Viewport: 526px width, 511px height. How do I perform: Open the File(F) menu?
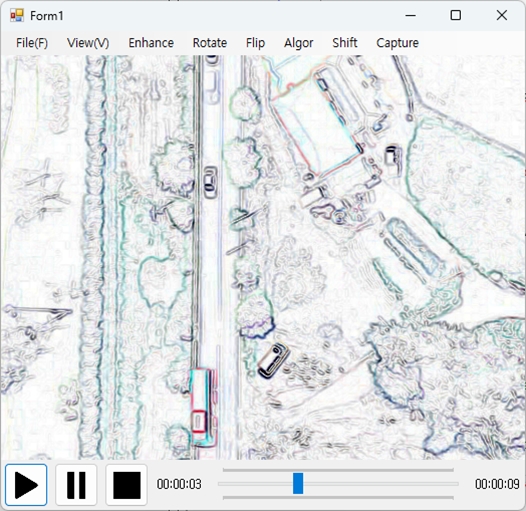pos(32,43)
